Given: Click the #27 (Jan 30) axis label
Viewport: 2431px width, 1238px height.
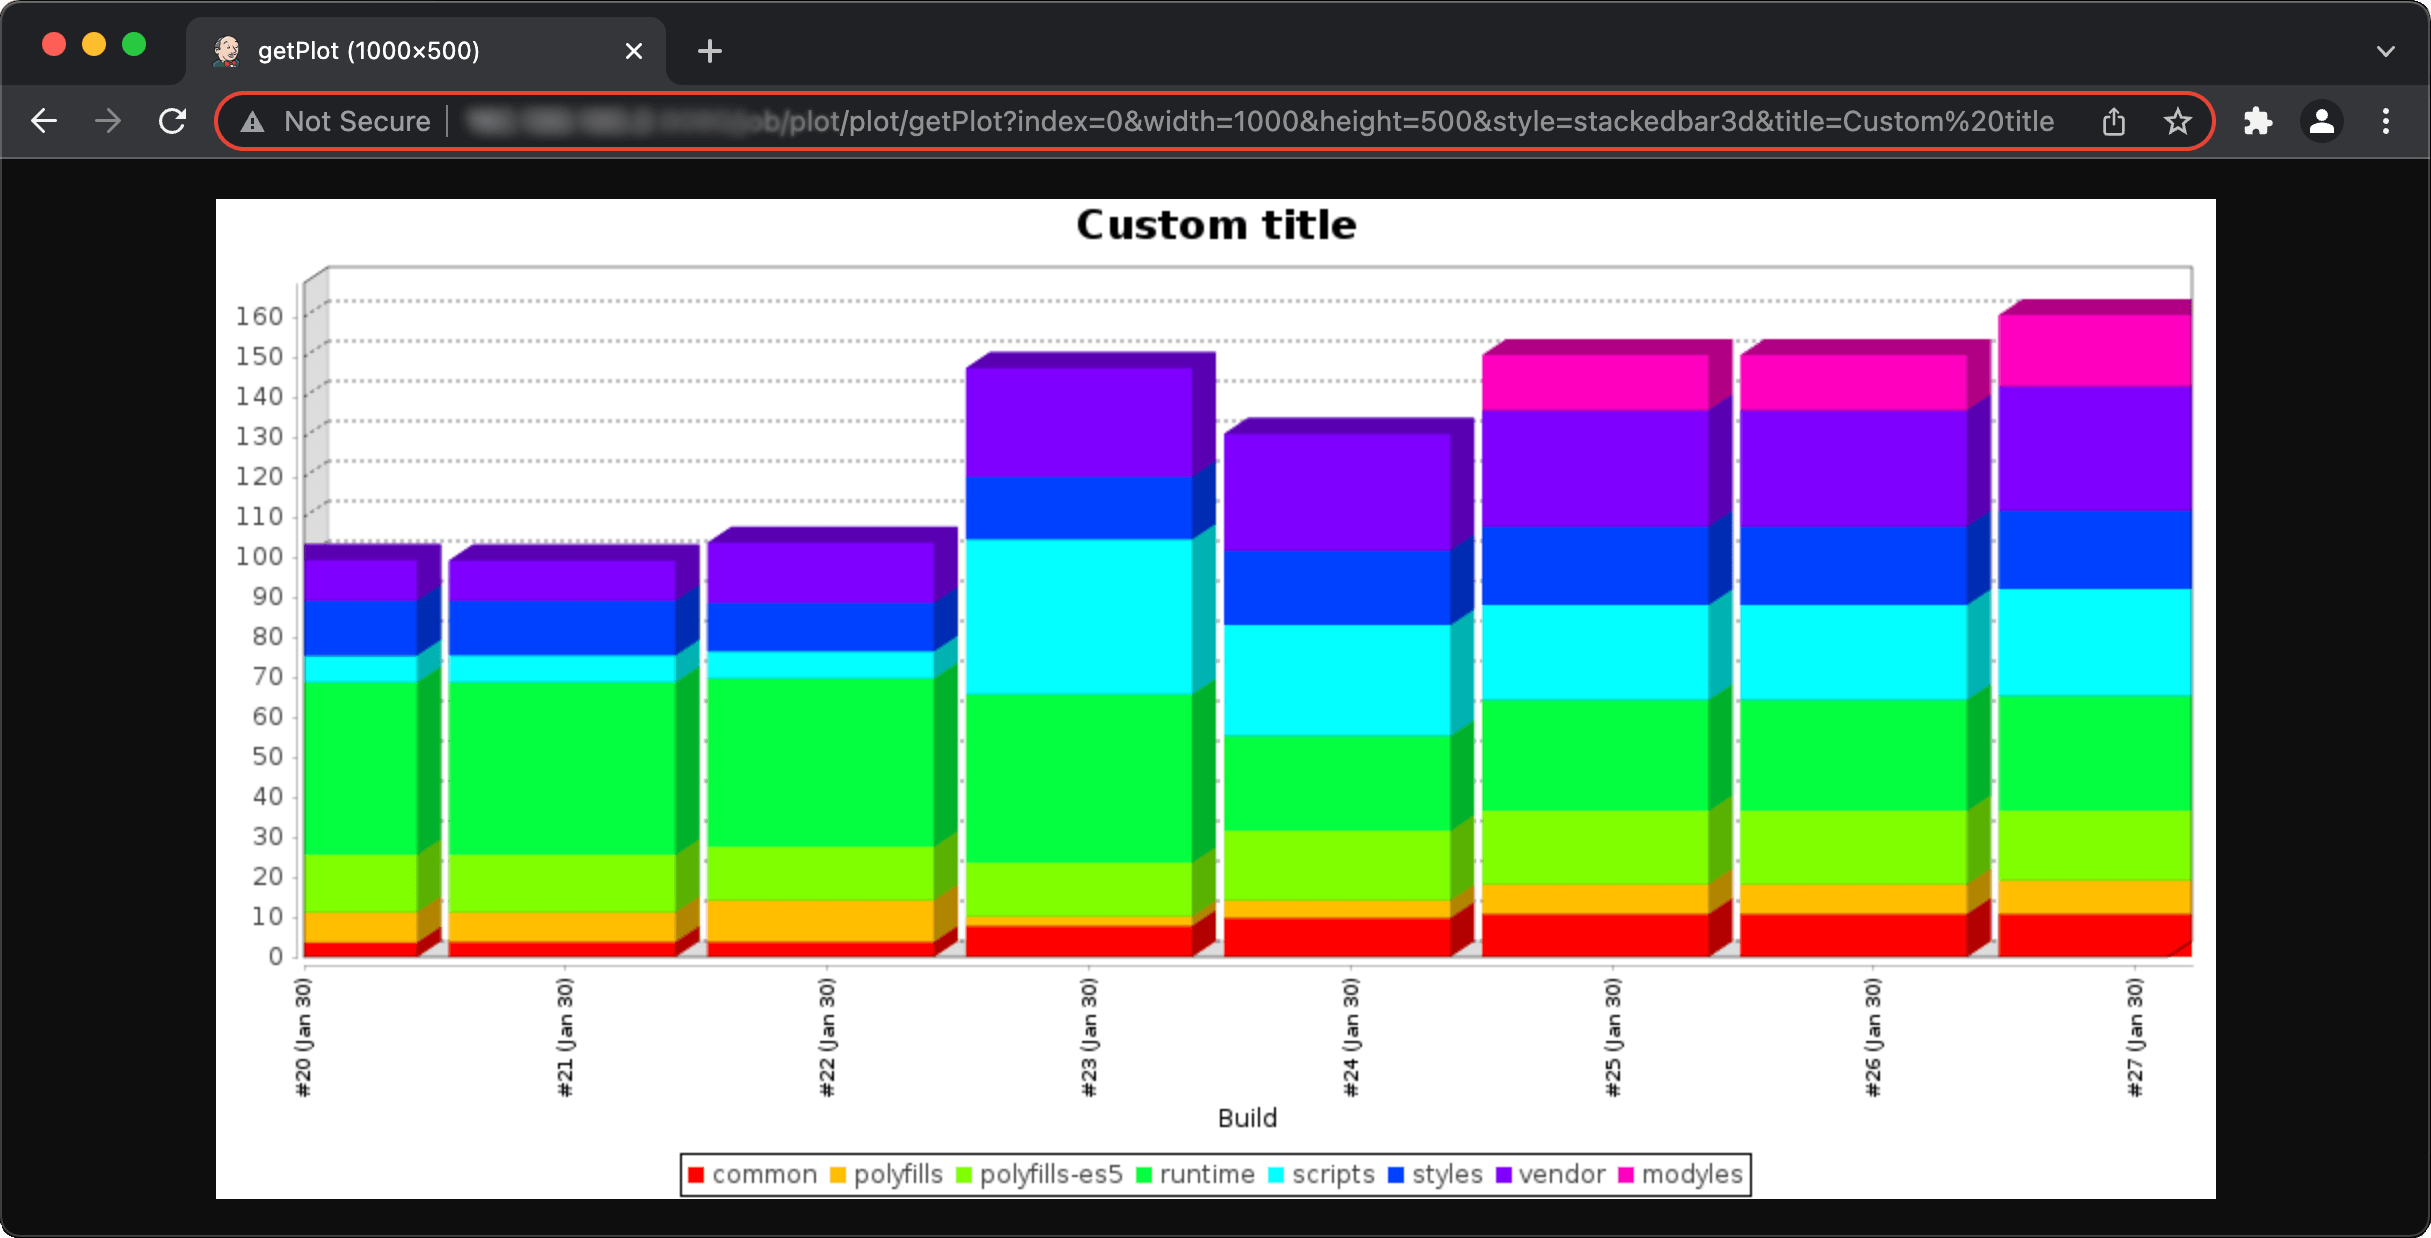Looking at the screenshot, I should click(2135, 1038).
